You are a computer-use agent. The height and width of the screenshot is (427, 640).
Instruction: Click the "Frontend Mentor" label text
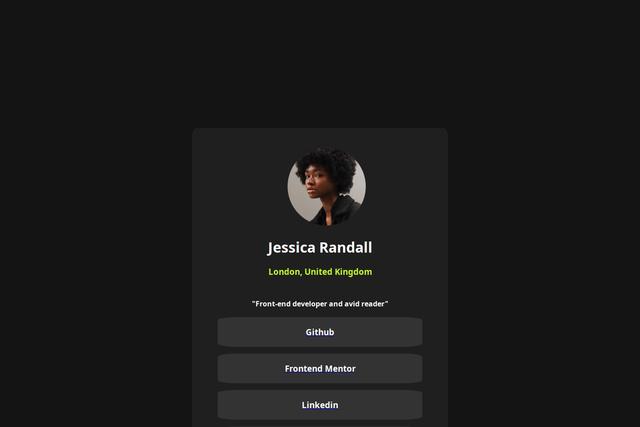tap(320, 369)
